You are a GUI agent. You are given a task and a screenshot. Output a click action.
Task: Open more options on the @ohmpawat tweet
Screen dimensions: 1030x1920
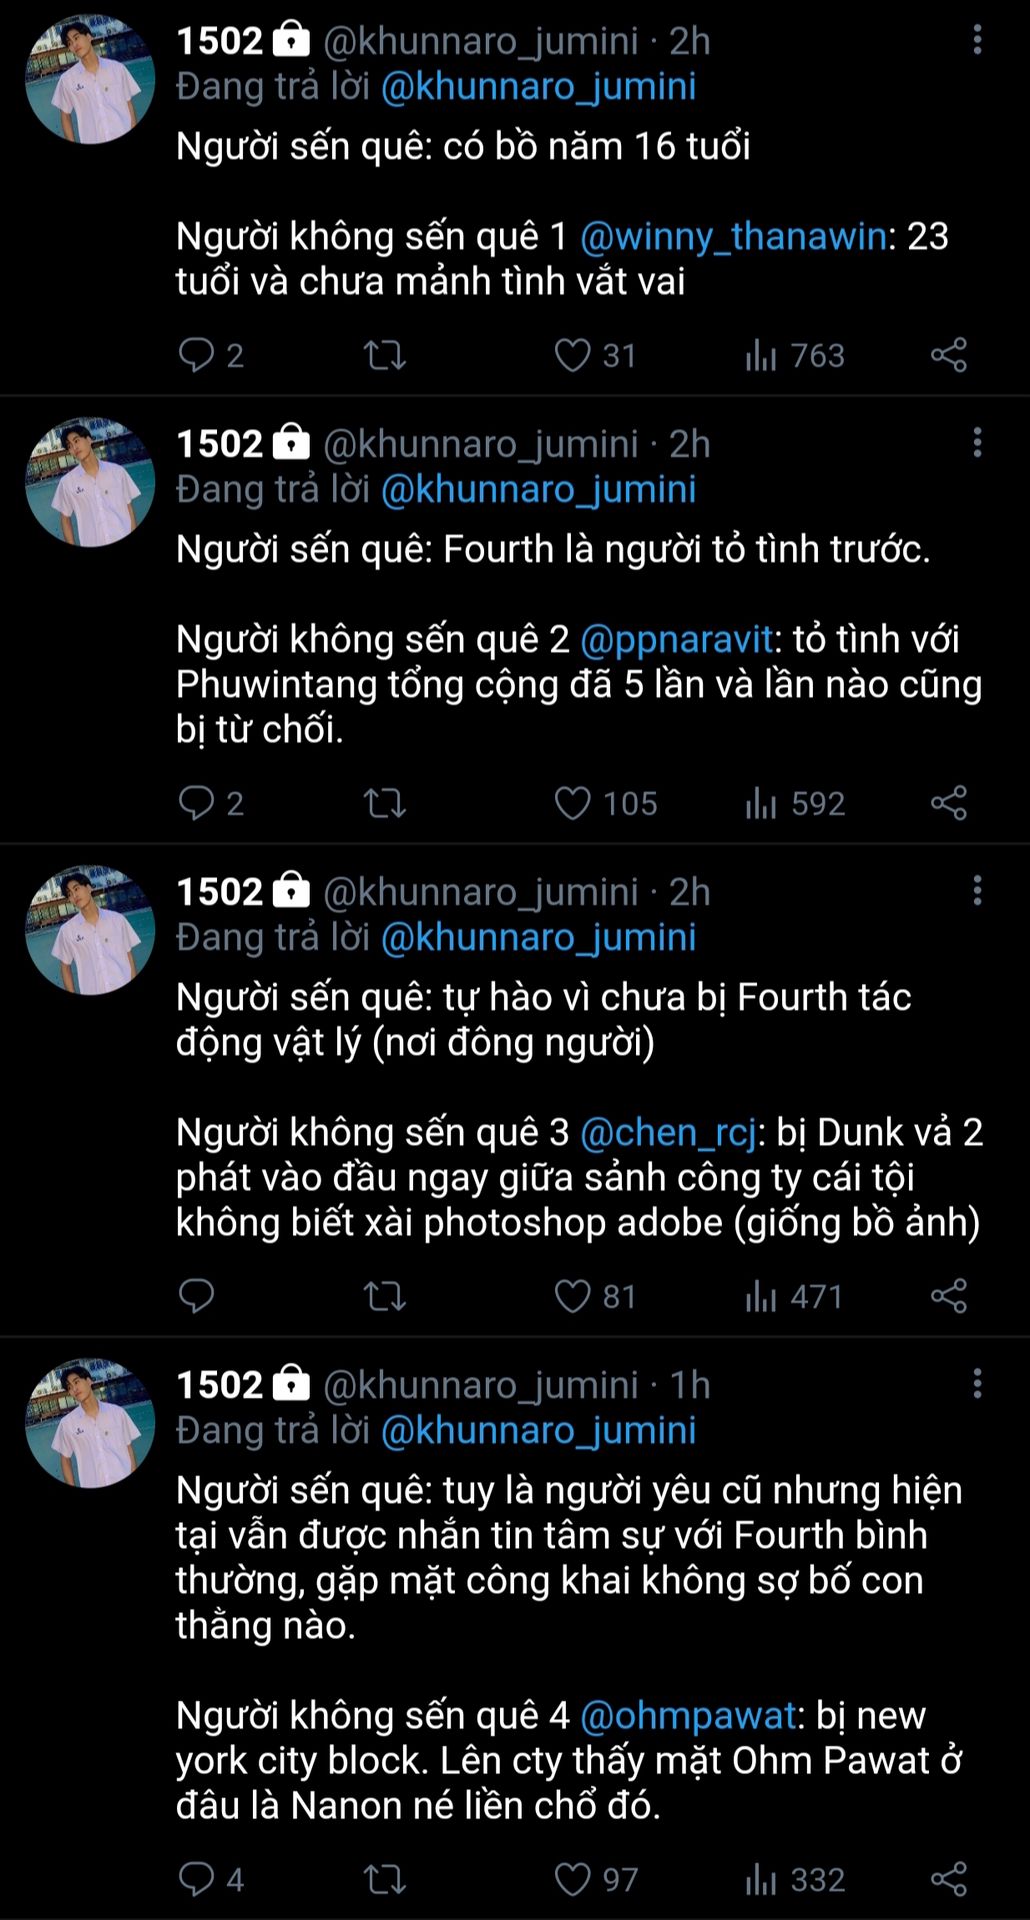977,1384
